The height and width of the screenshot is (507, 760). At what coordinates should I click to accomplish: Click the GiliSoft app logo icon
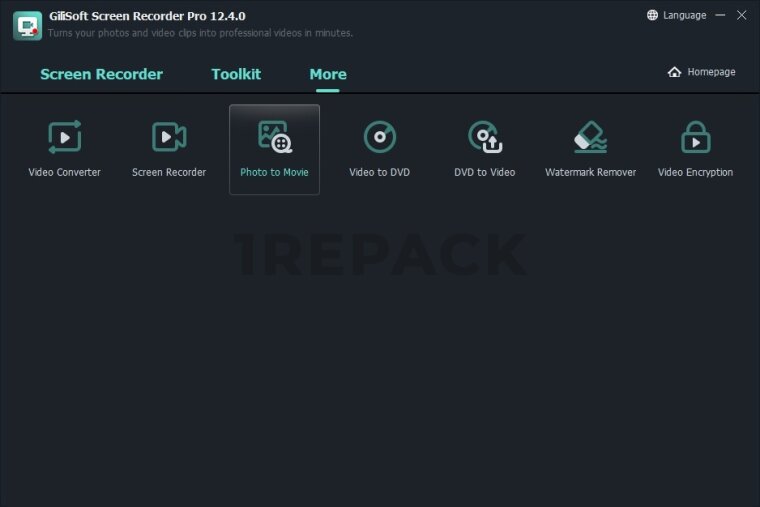(27, 25)
